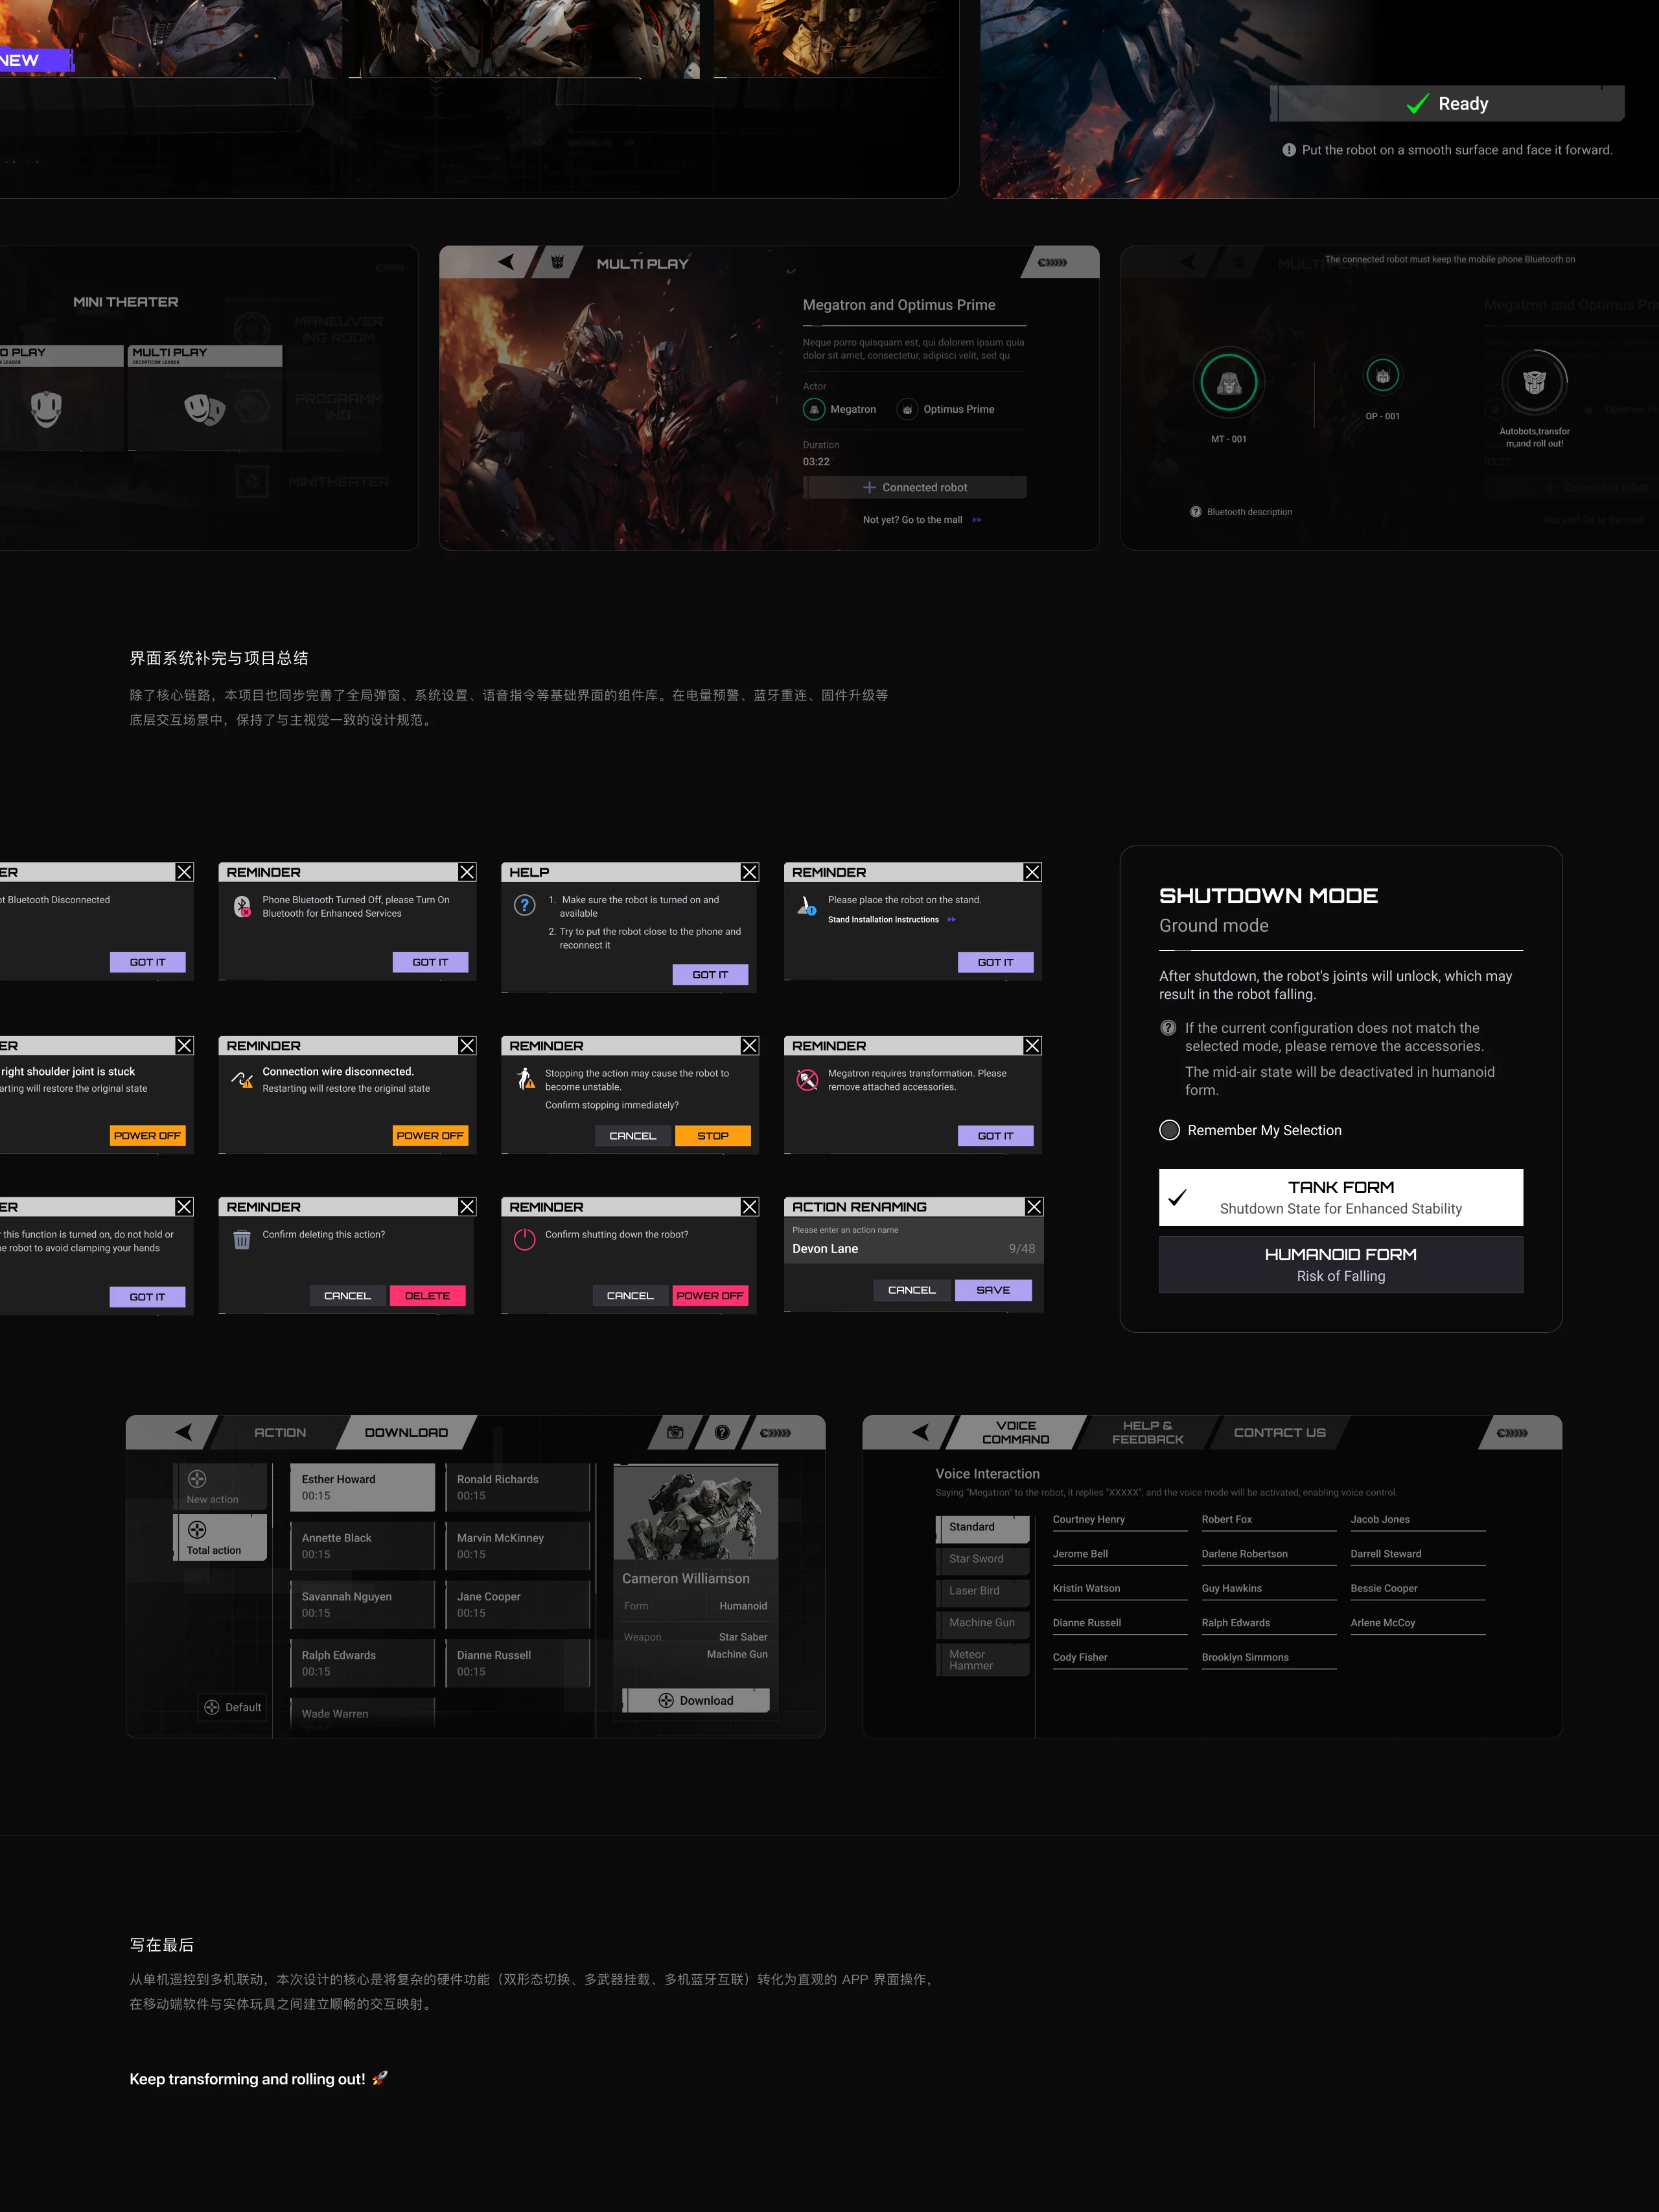Select the MT-001 robot avatar

pos(1229,382)
